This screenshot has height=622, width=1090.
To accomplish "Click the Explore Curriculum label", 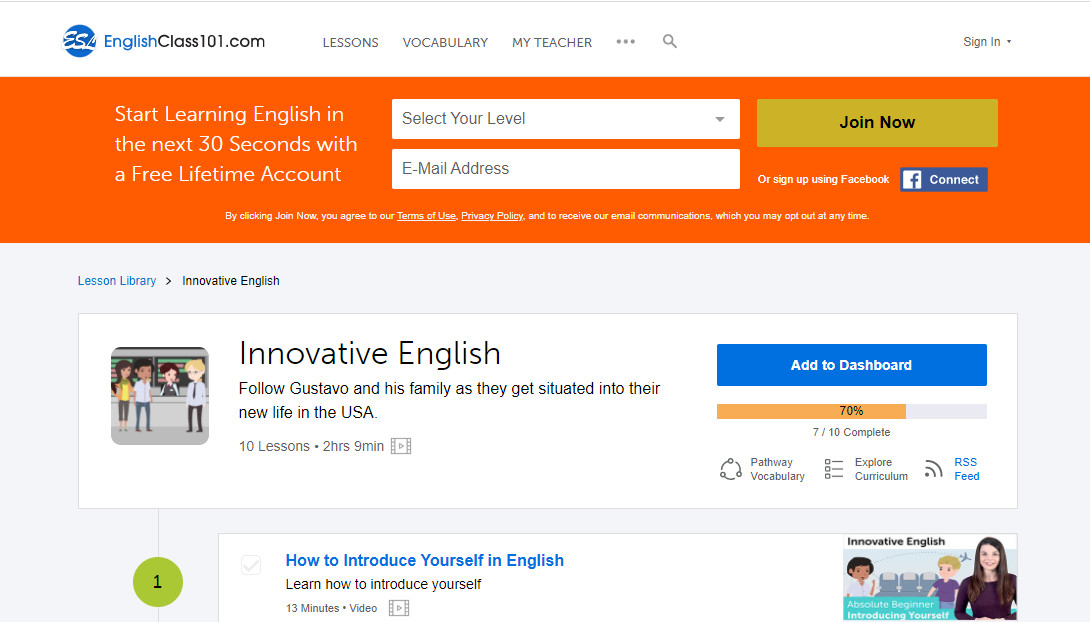I will pyautogui.click(x=881, y=469).
